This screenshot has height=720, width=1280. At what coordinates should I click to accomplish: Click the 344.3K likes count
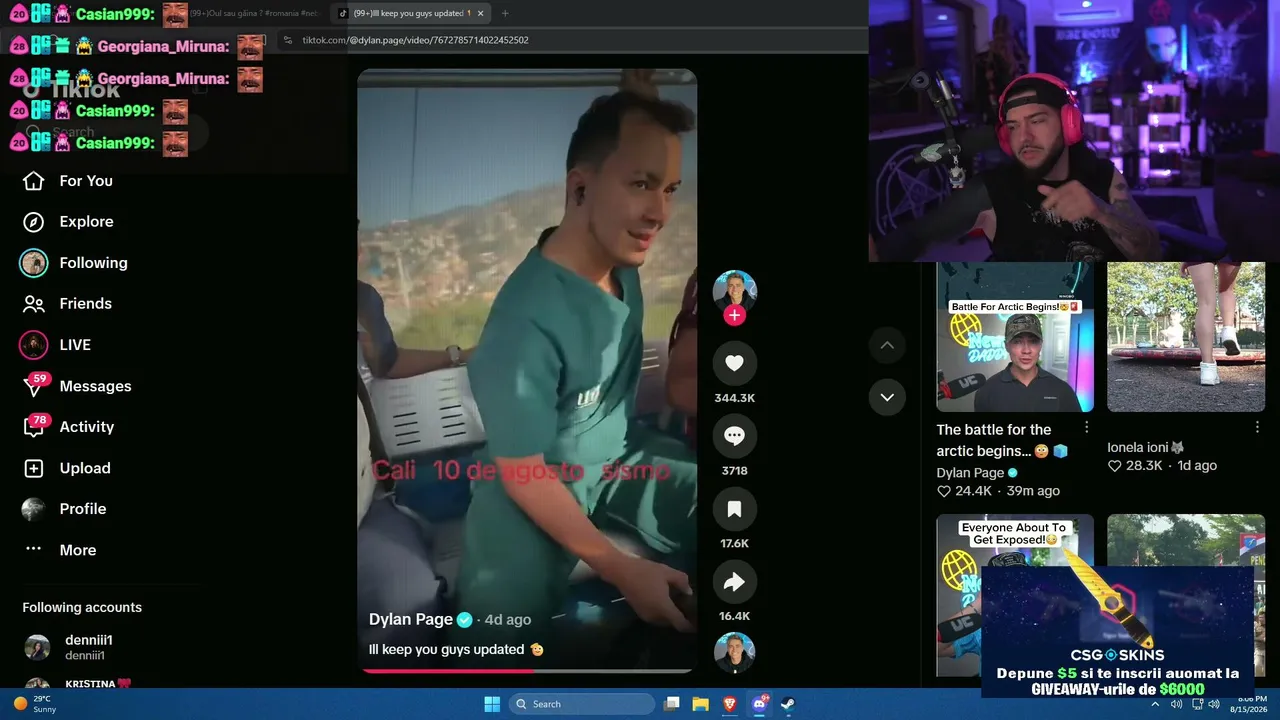tap(734, 398)
